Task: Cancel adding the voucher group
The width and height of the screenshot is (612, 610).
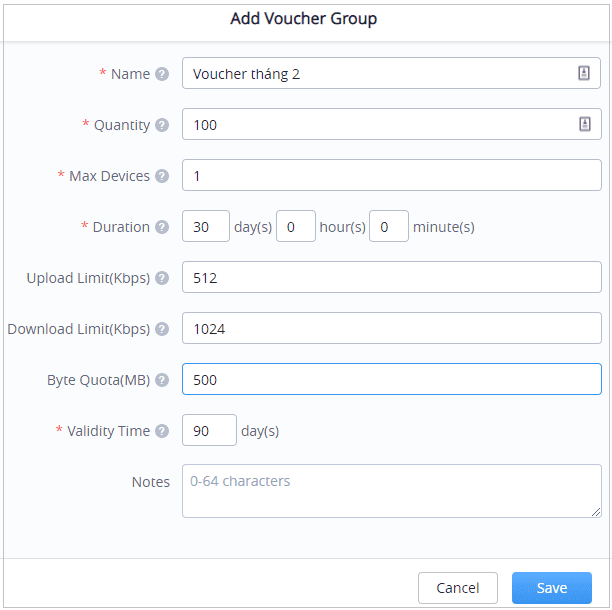Action: (457, 588)
